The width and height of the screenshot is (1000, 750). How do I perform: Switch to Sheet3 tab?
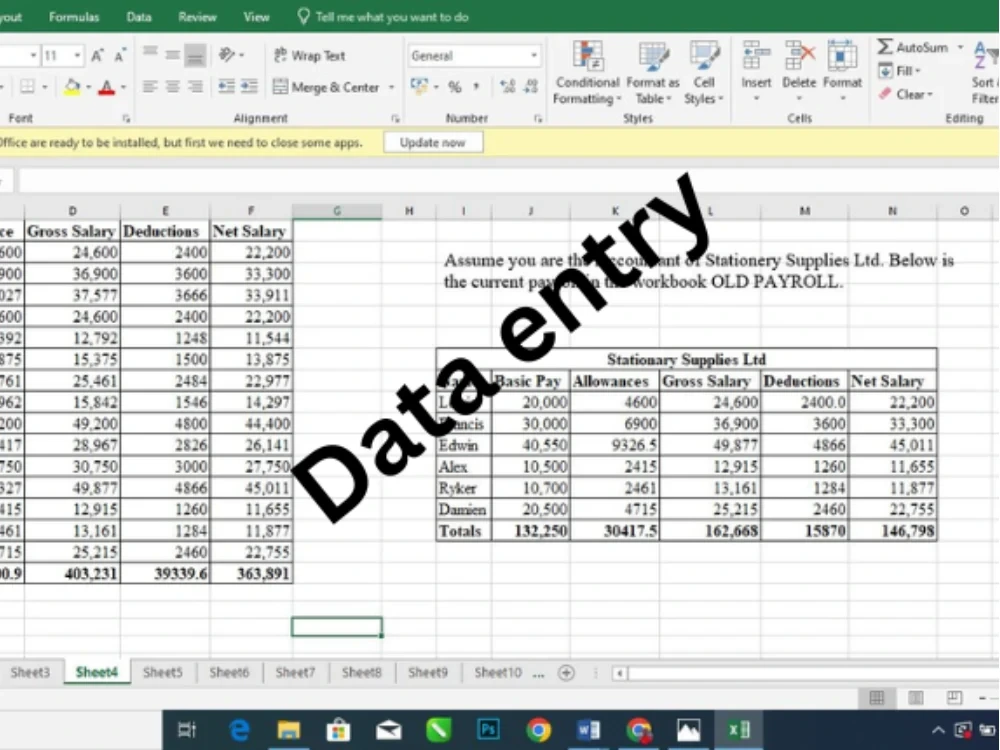30,672
